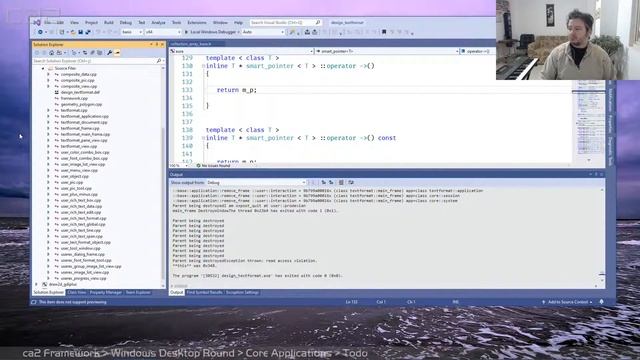Click notifications bell in status bar
The image size is (640, 360).
[601, 302]
